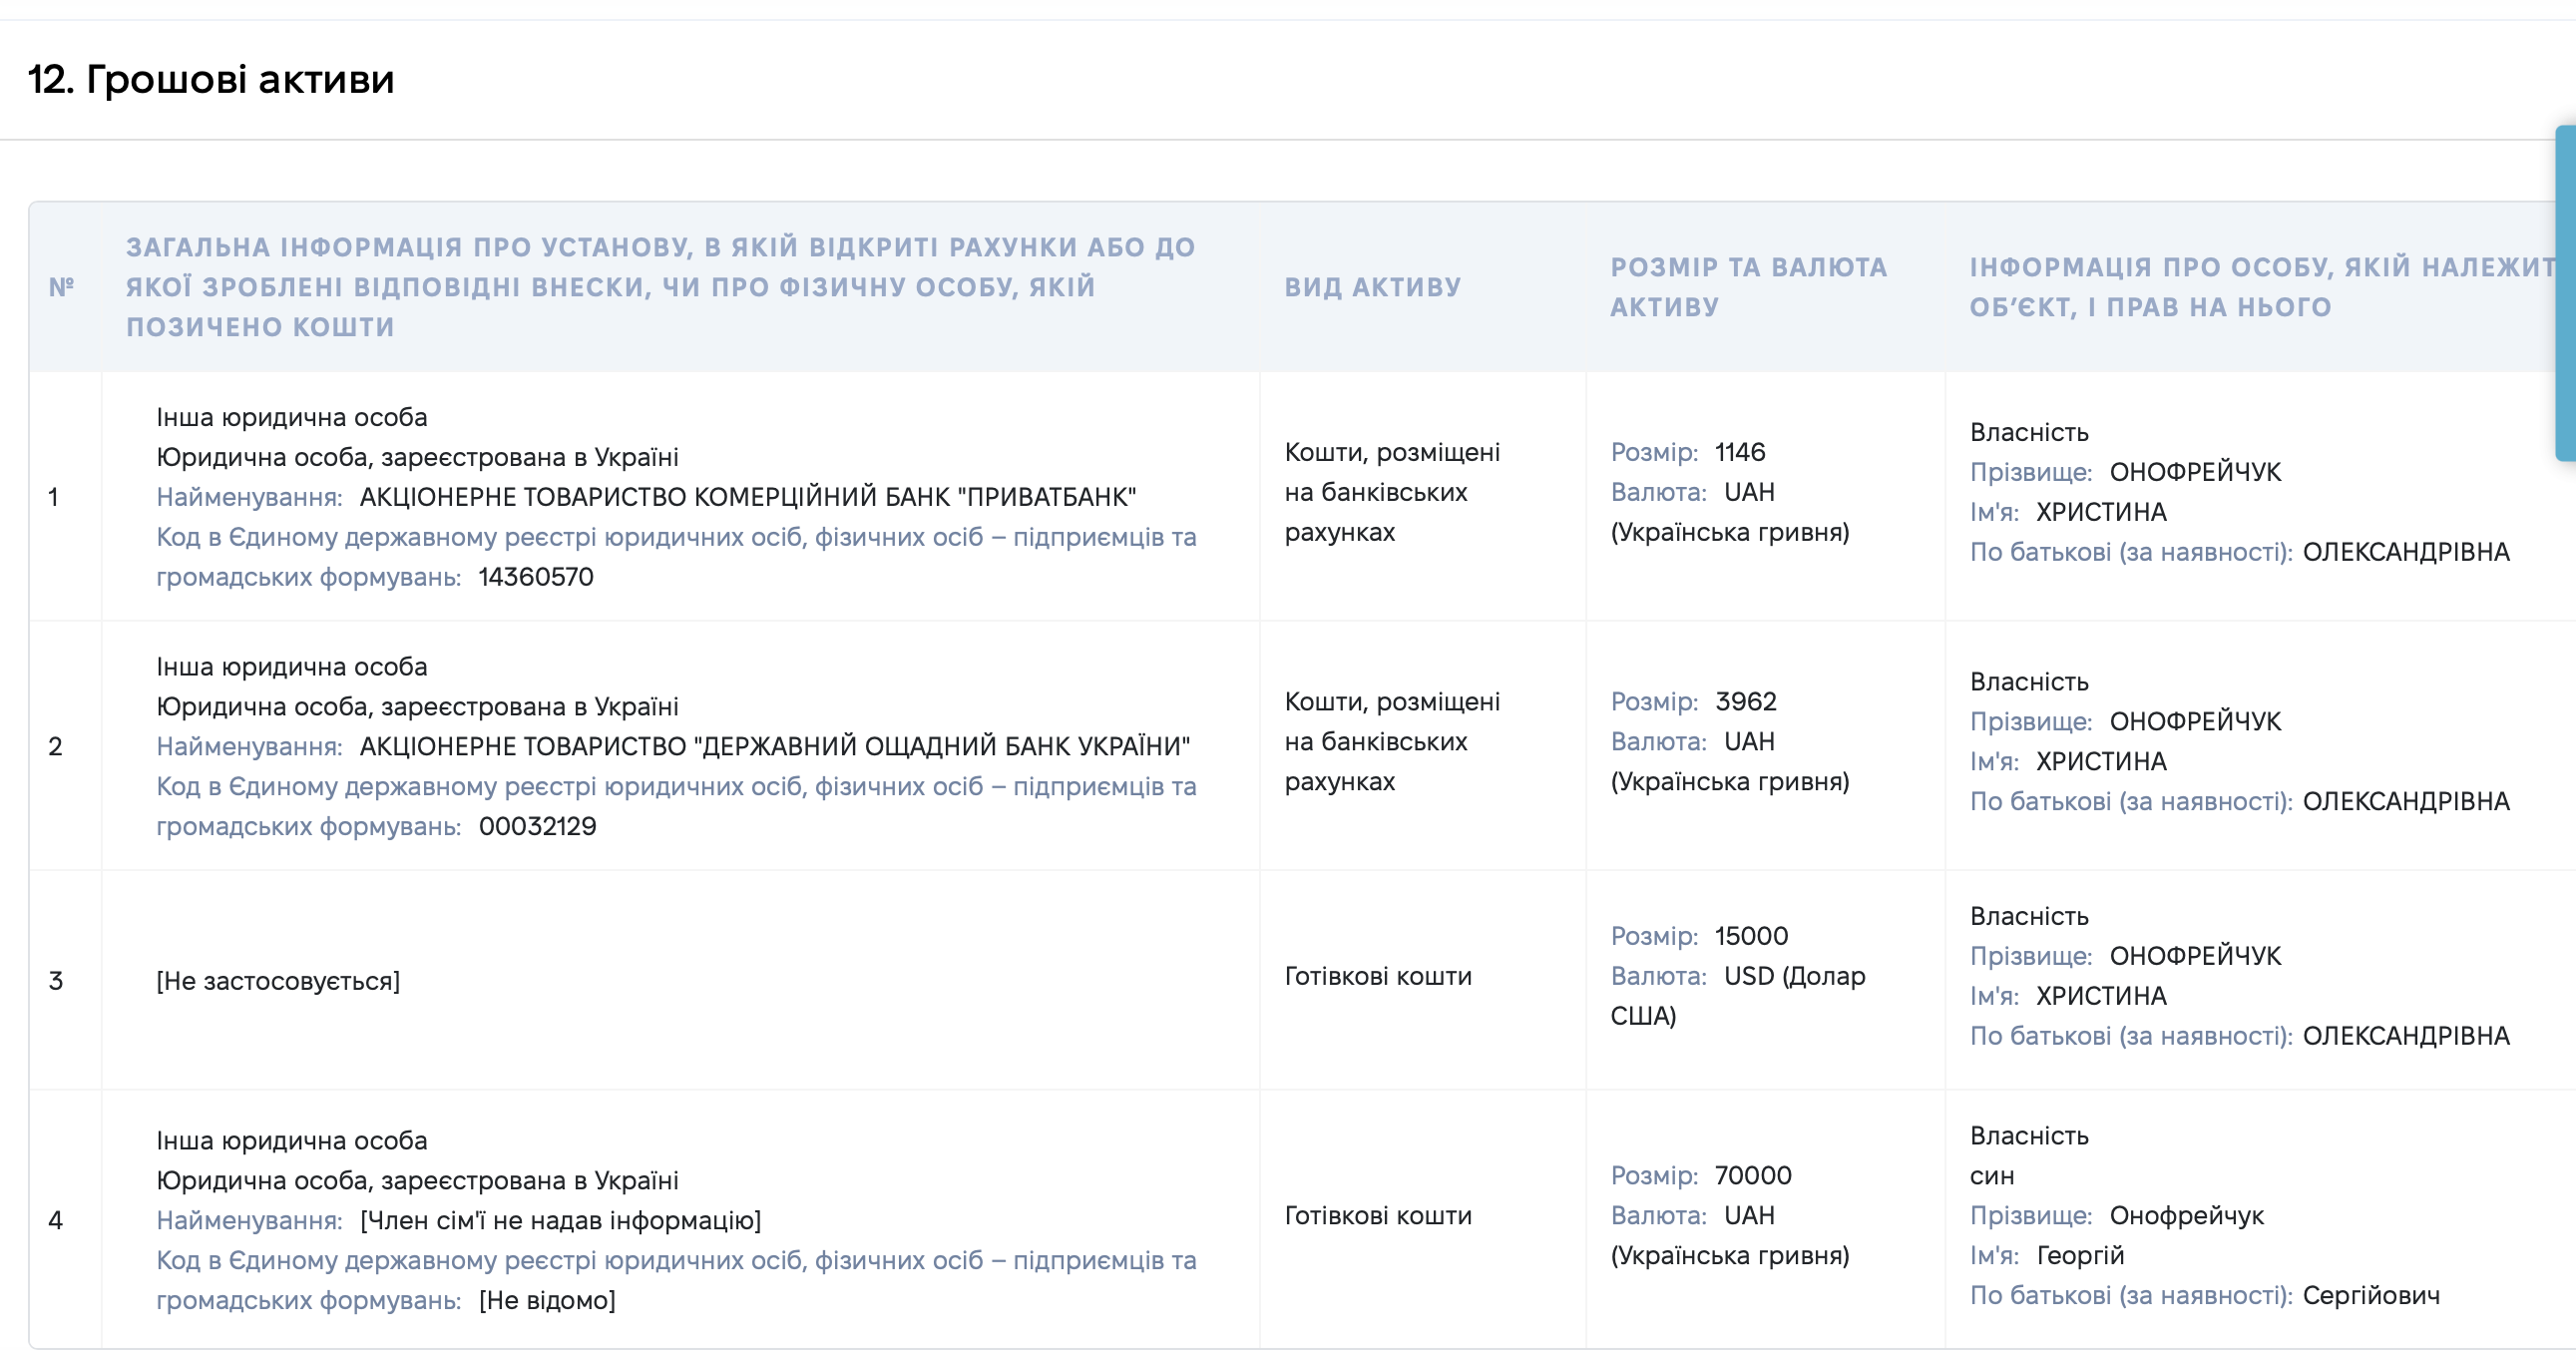Click the "USD (Долар США)" currency text

coord(1738,996)
